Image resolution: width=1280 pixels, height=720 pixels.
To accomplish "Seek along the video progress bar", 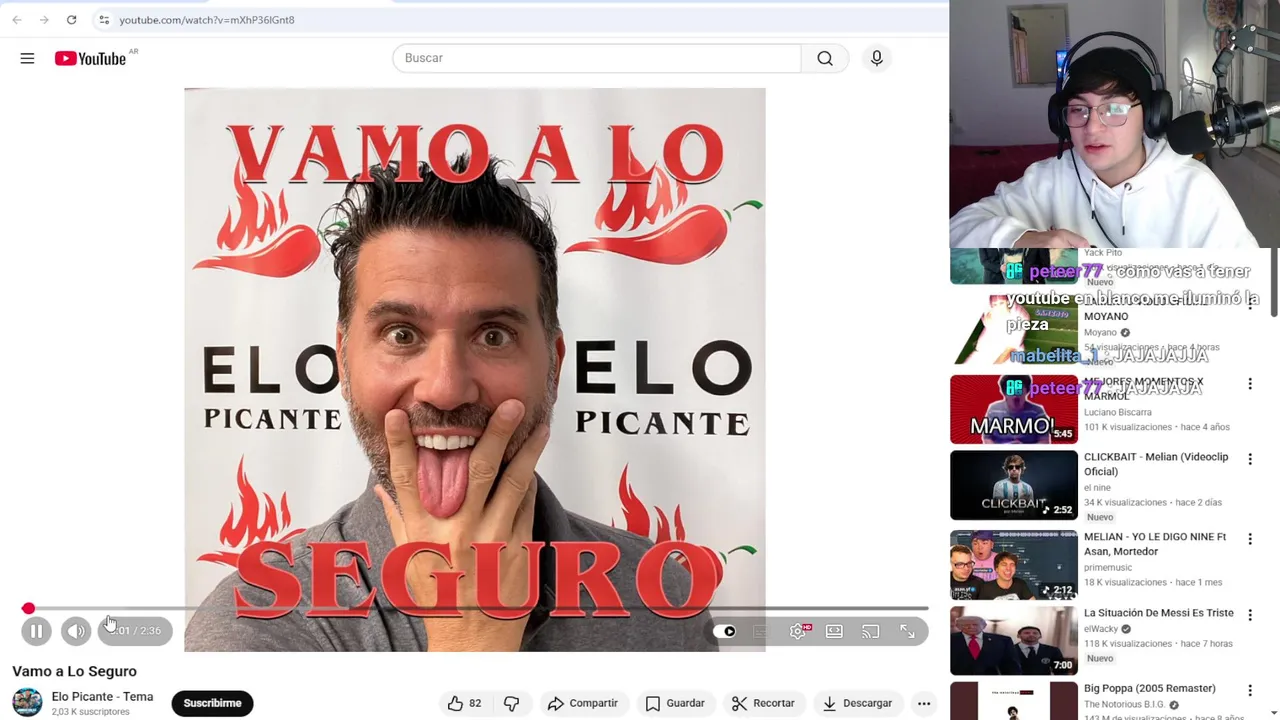I will tap(475, 609).
